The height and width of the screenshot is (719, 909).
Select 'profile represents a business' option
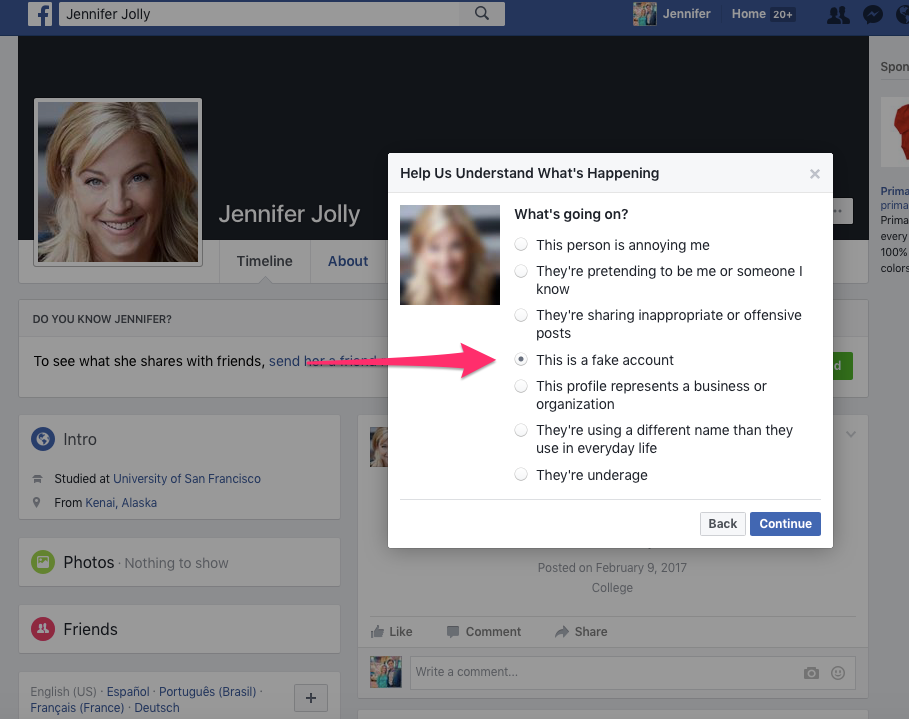click(x=521, y=386)
